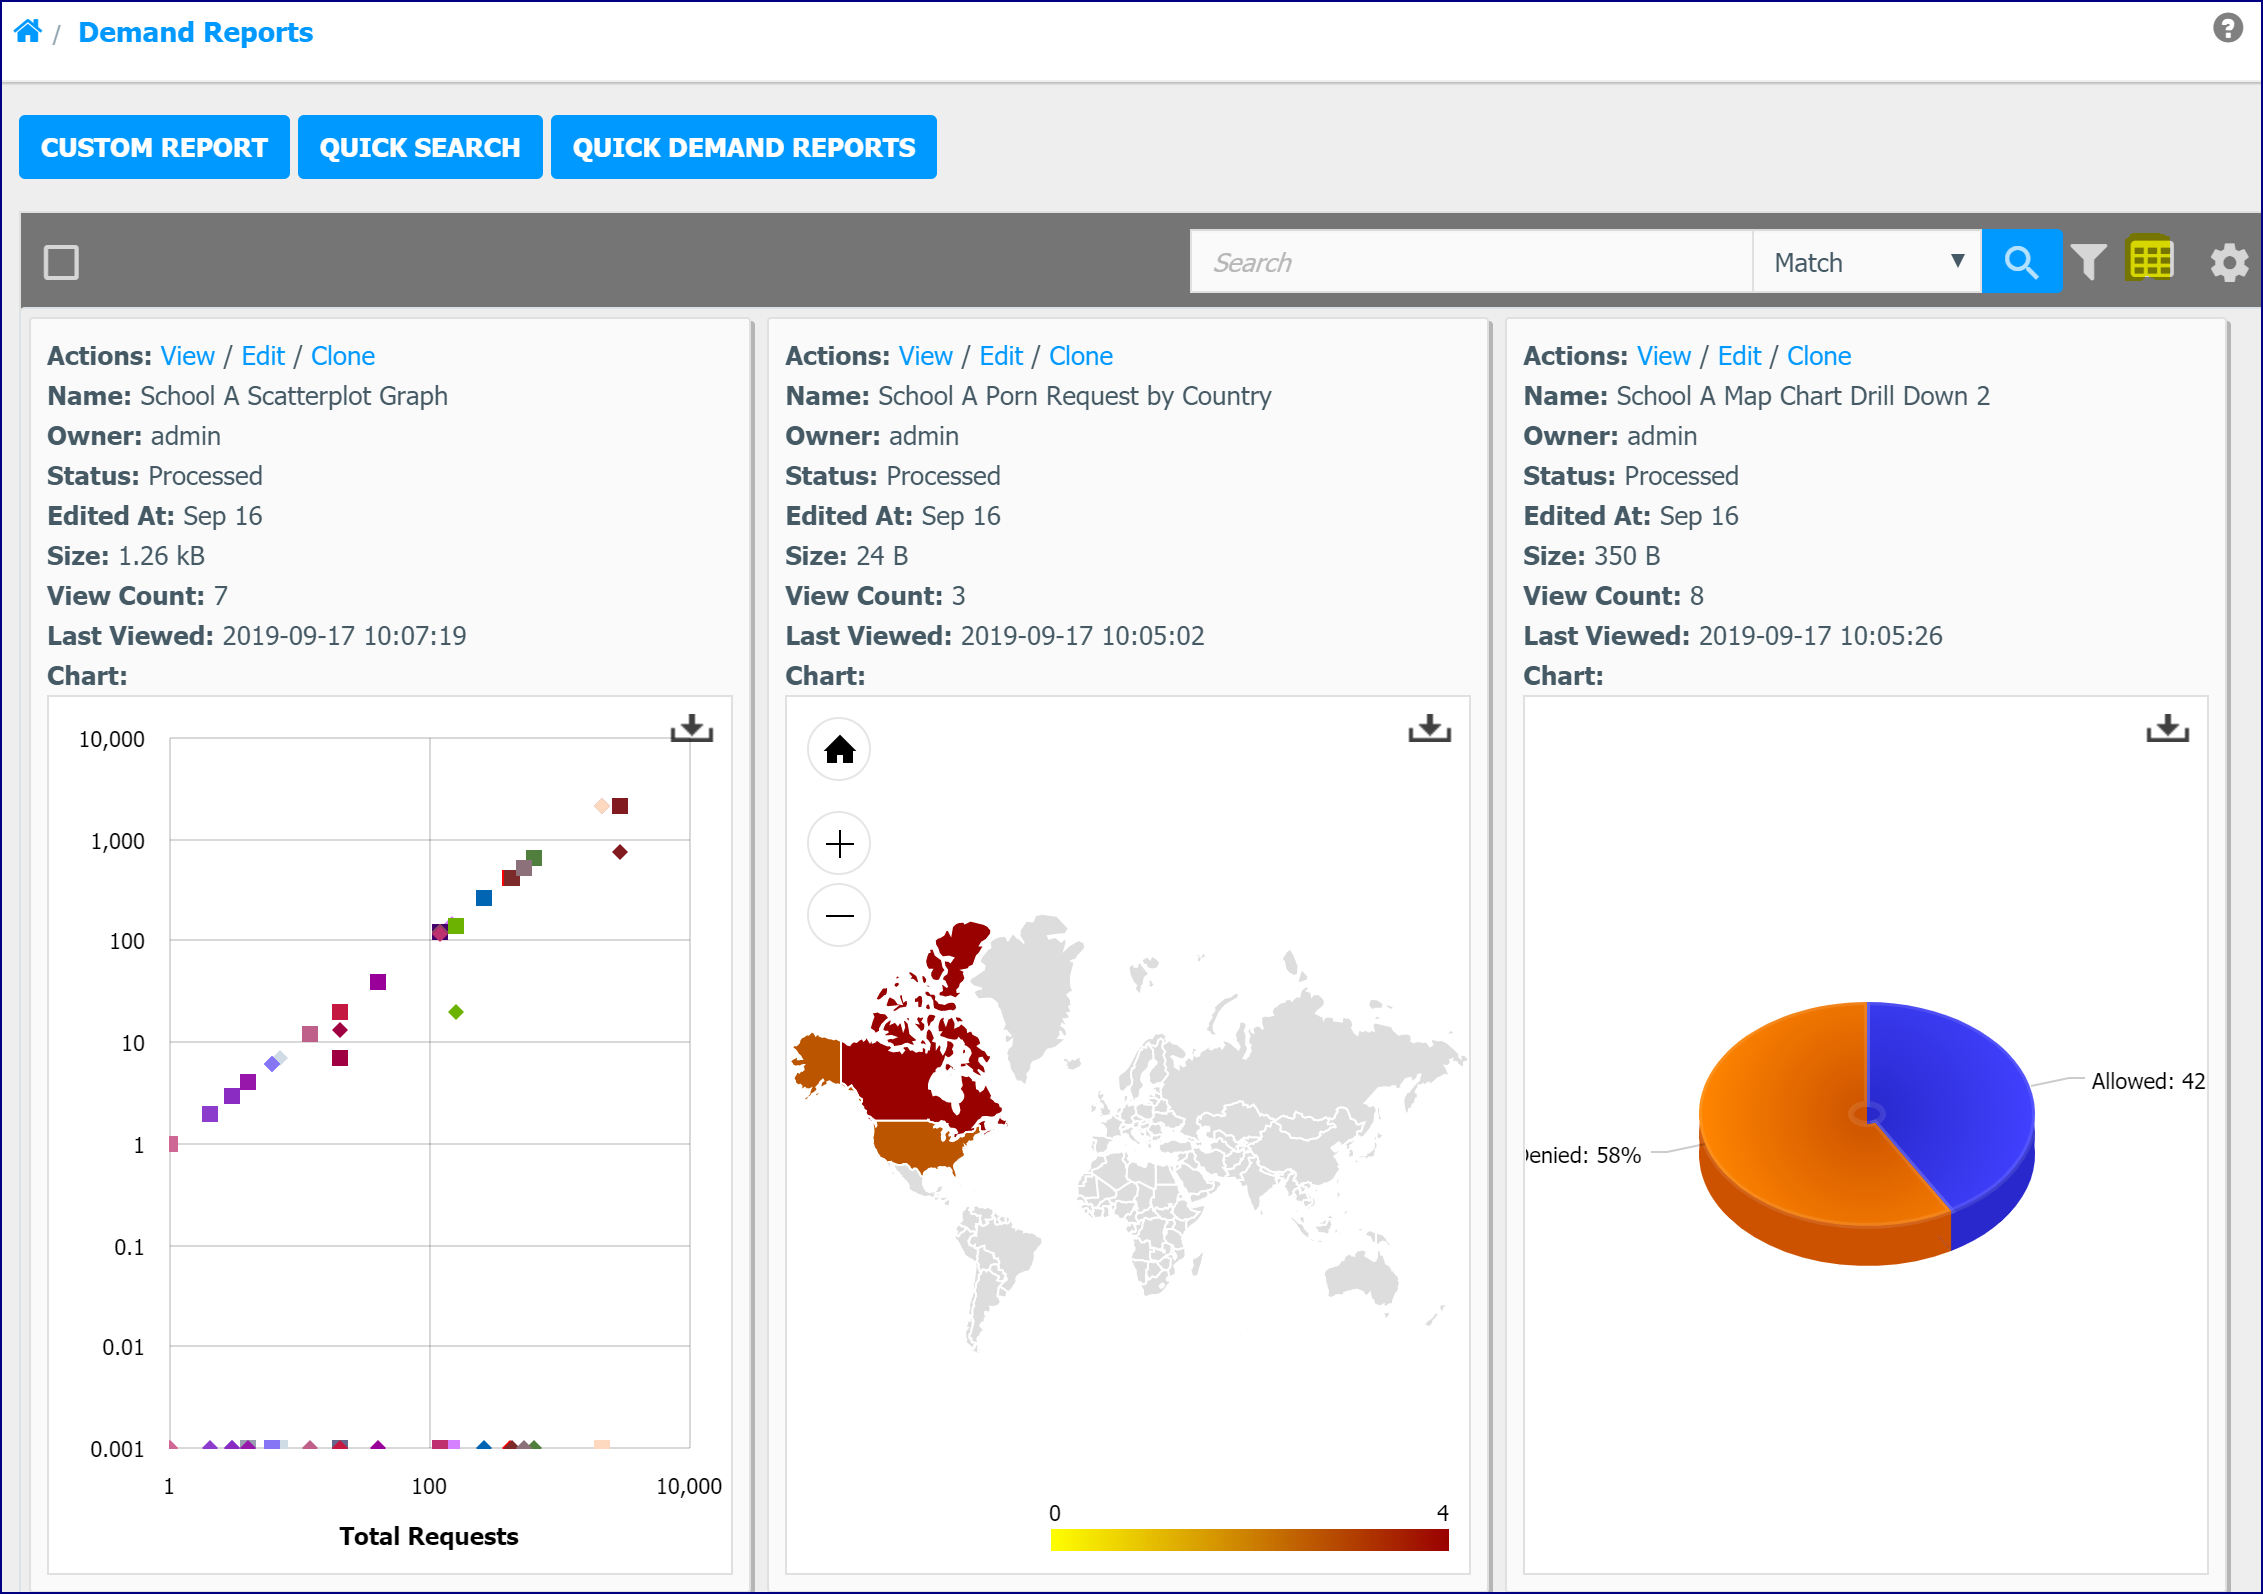The height and width of the screenshot is (1594, 2263).
Task: Download the scatterplot chart
Action: tap(691, 729)
